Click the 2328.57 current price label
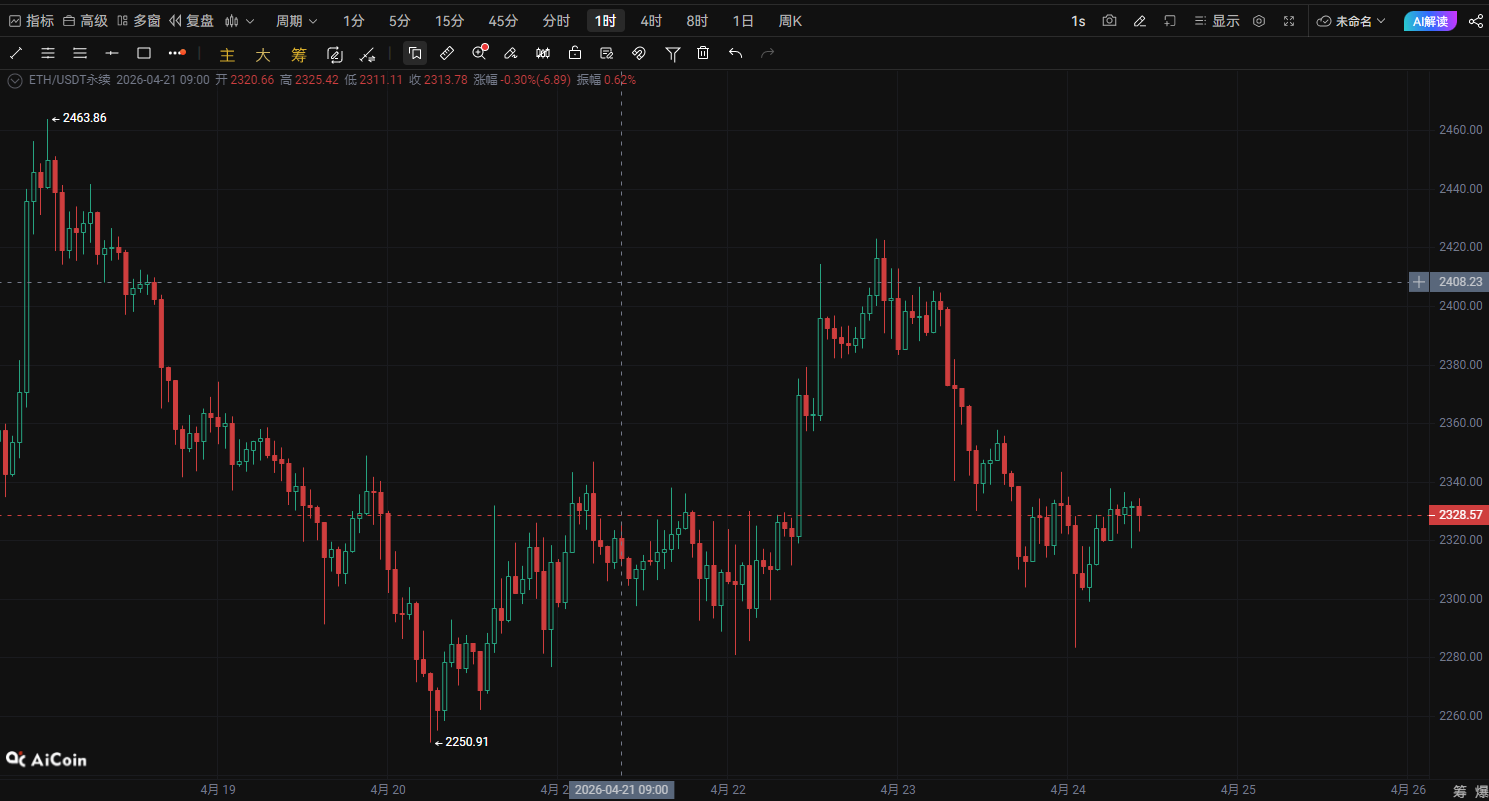 pyautogui.click(x=1459, y=515)
